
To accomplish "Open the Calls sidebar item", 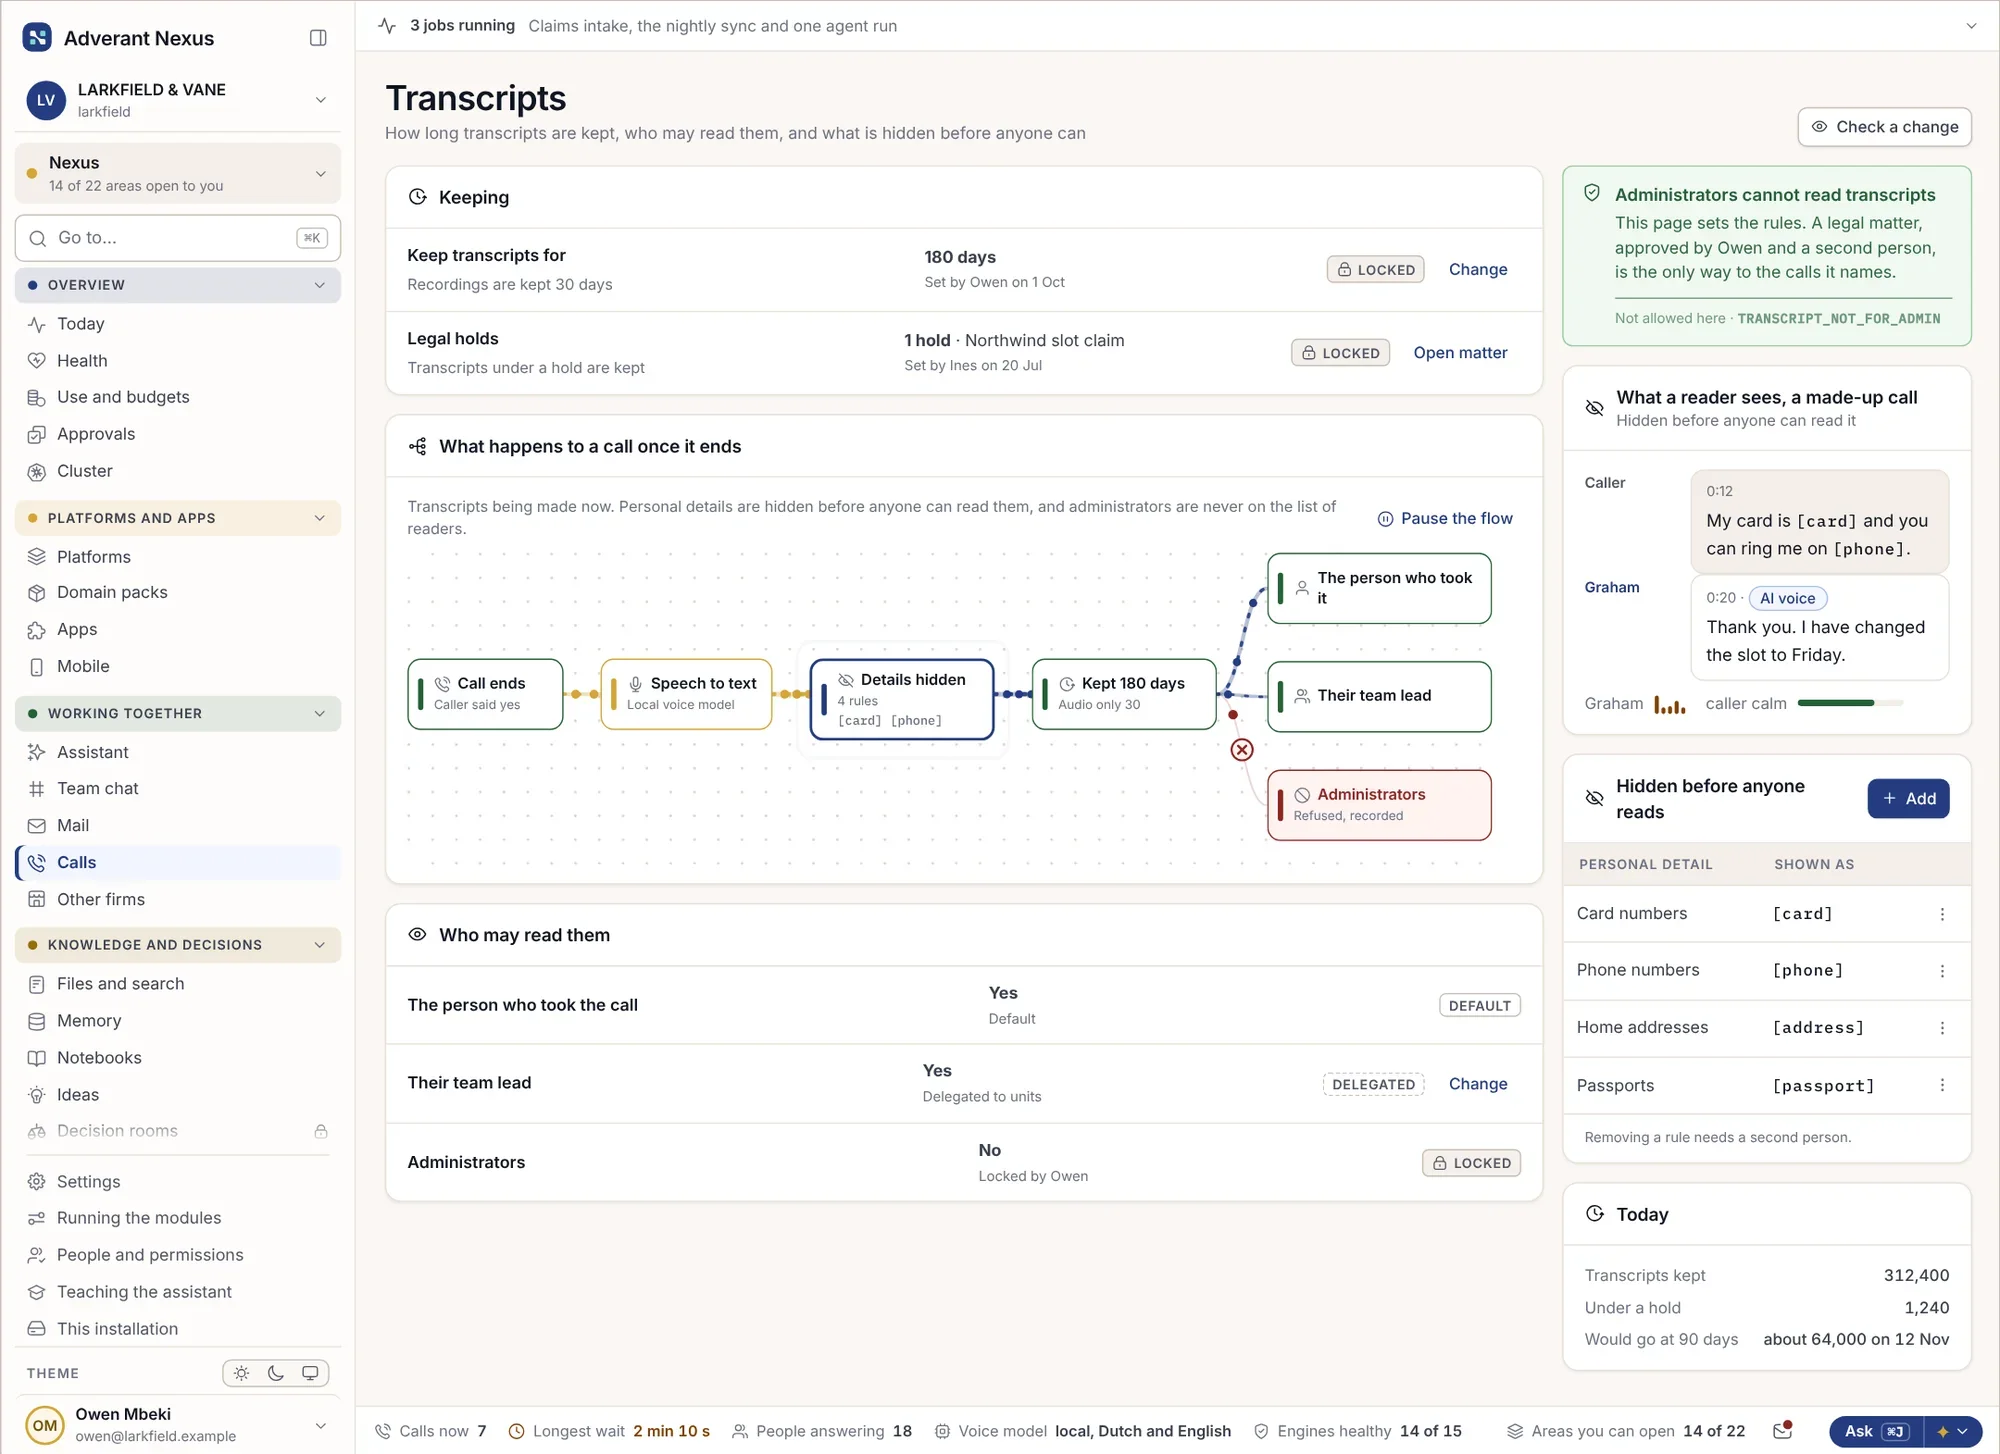I will [178, 862].
